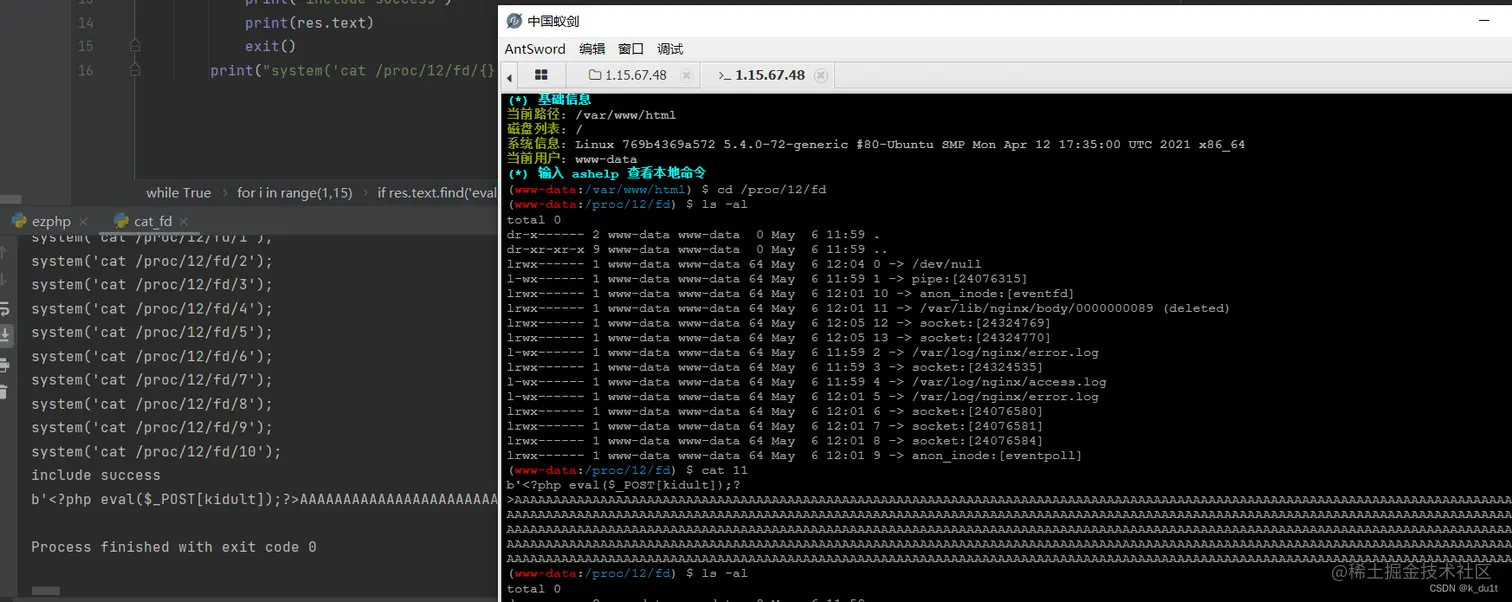Click terminal icon on the 1.15.67.48 terminal tab
Screen dimensions: 1512x602
(x=725, y=75)
